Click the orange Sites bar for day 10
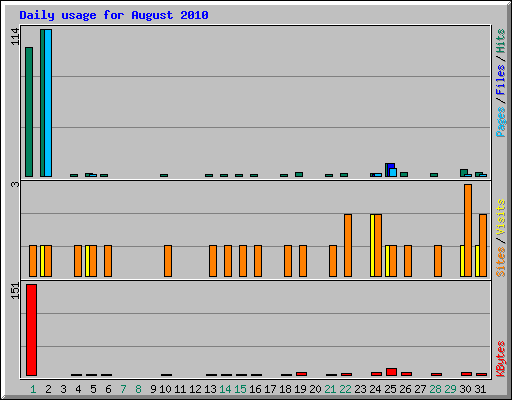Viewport: 512px width, 400px height. tap(168, 261)
